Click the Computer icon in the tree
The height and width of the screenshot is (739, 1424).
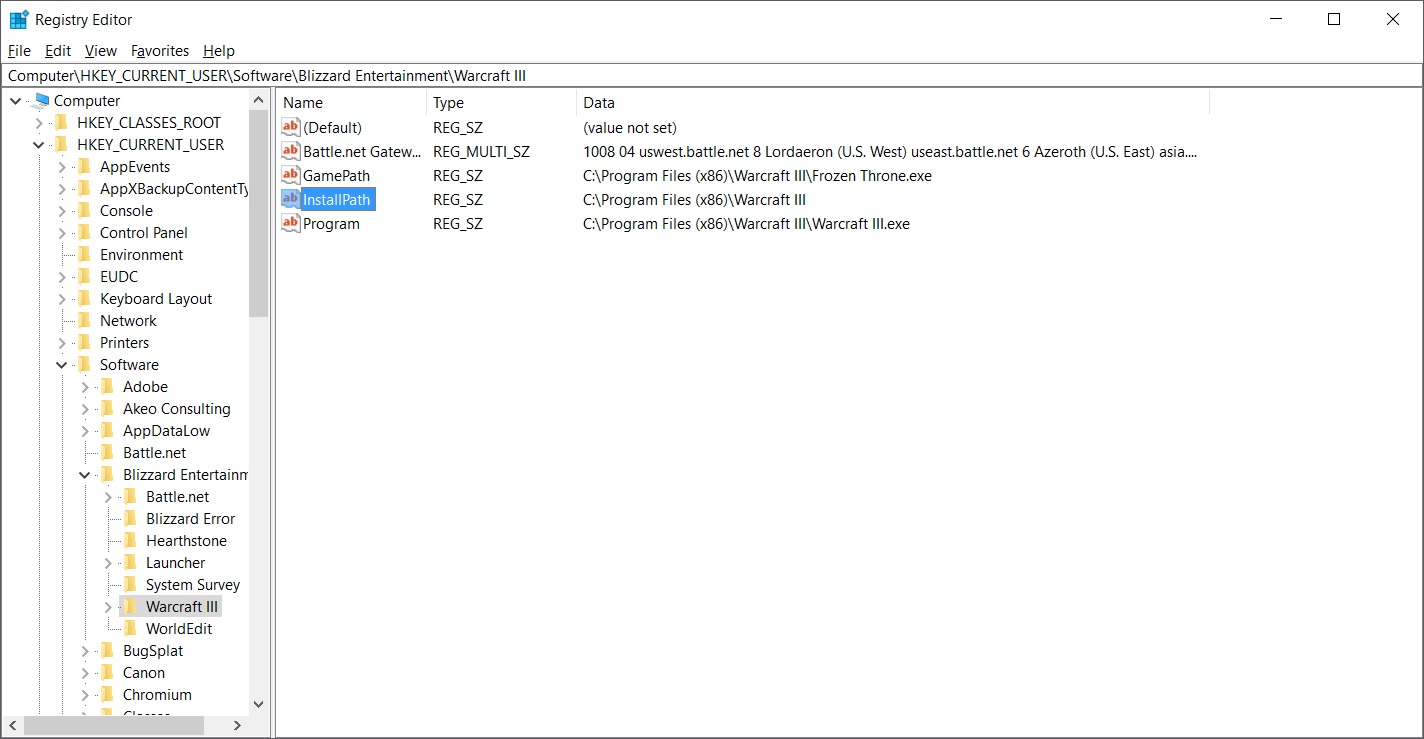[40, 100]
